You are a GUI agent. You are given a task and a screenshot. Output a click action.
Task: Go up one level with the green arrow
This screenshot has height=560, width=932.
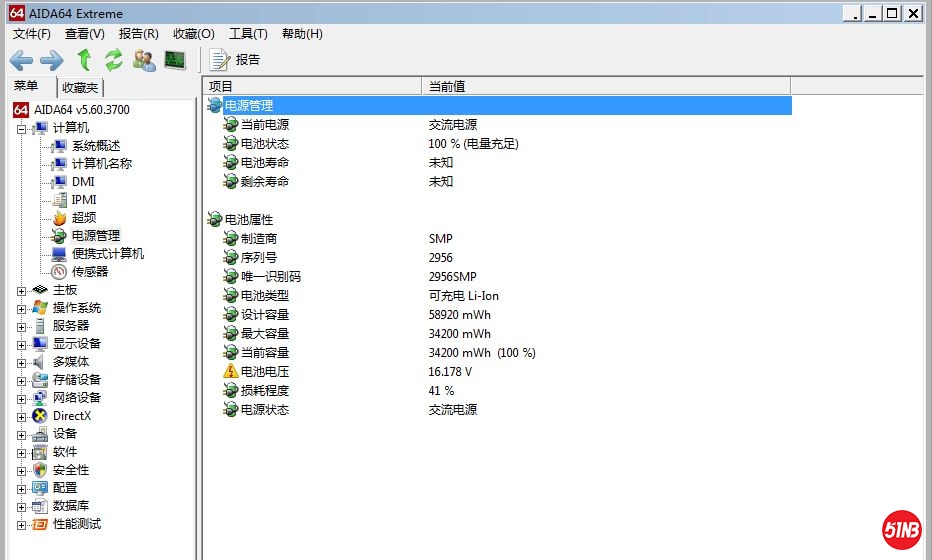(84, 60)
